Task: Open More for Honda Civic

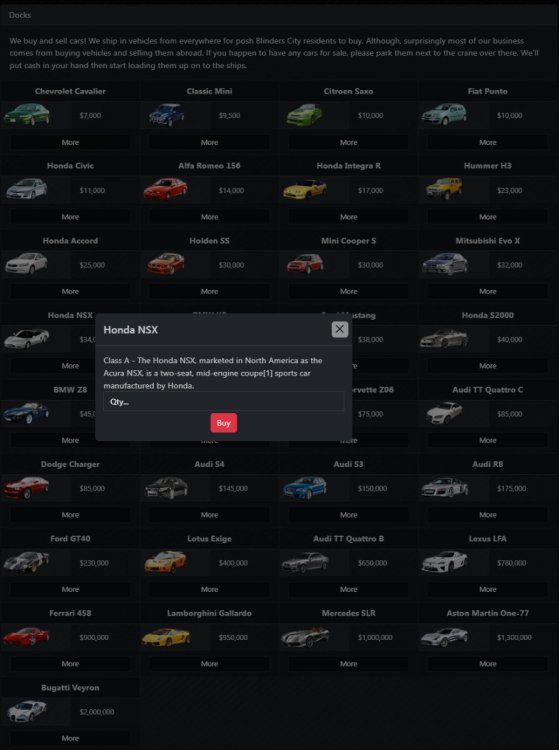Action: 70,217
